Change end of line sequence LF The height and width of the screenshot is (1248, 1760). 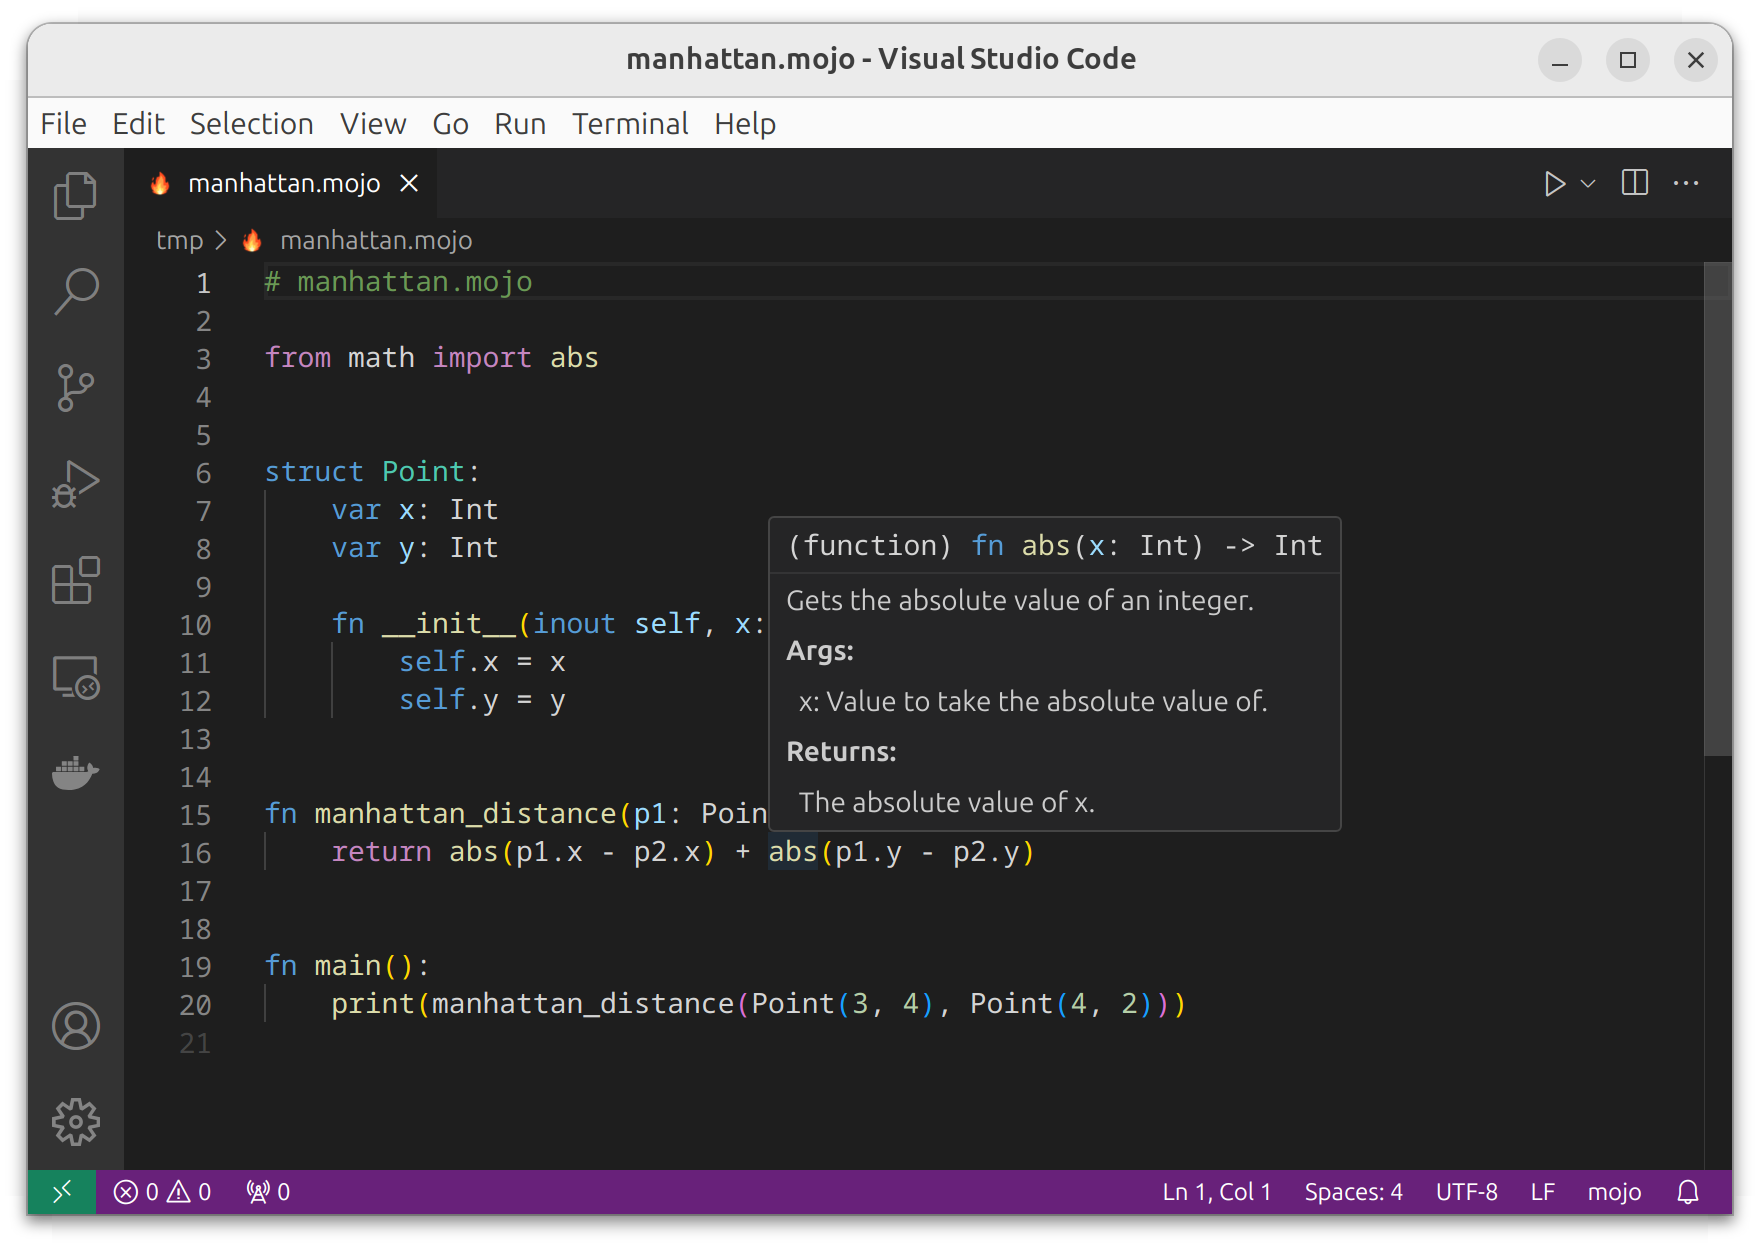click(1542, 1192)
